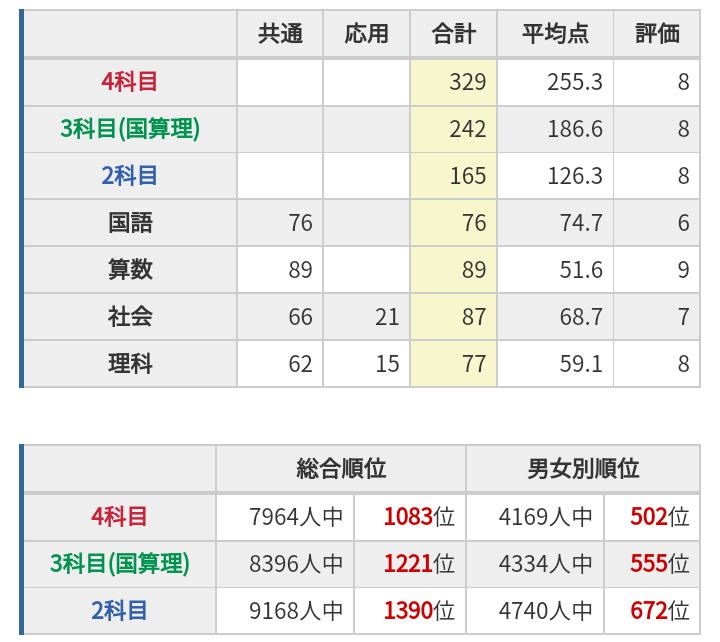Click the average value 186.6

[x=574, y=129]
